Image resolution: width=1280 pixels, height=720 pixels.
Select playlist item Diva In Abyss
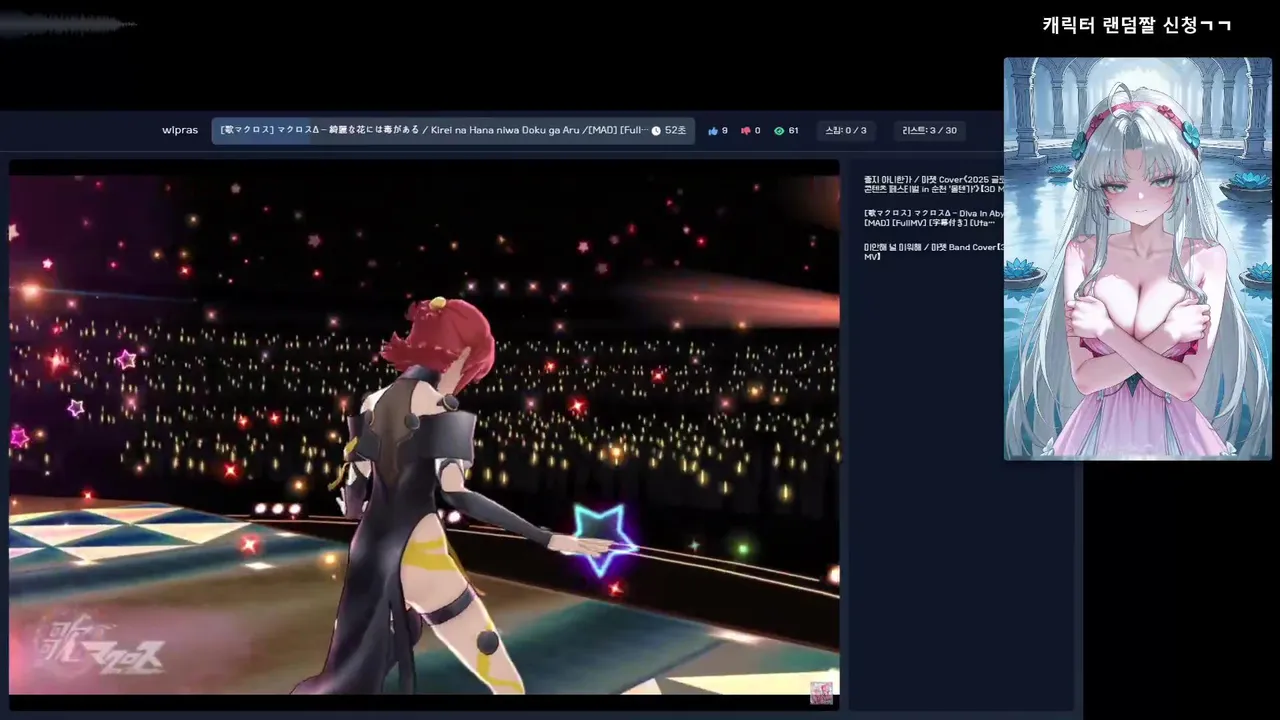934,218
